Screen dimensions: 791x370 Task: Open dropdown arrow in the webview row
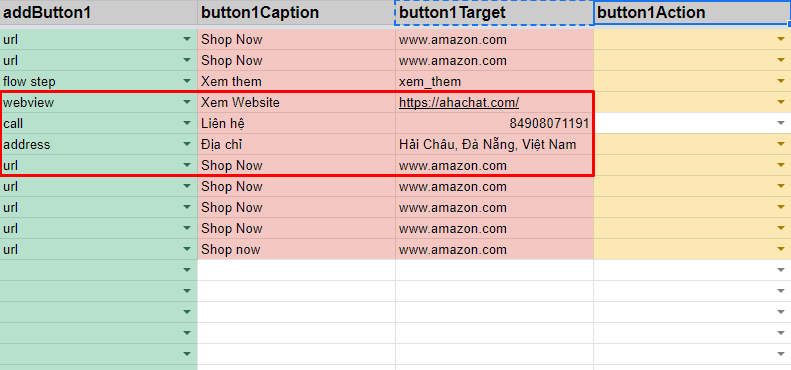tap(187, 102)
